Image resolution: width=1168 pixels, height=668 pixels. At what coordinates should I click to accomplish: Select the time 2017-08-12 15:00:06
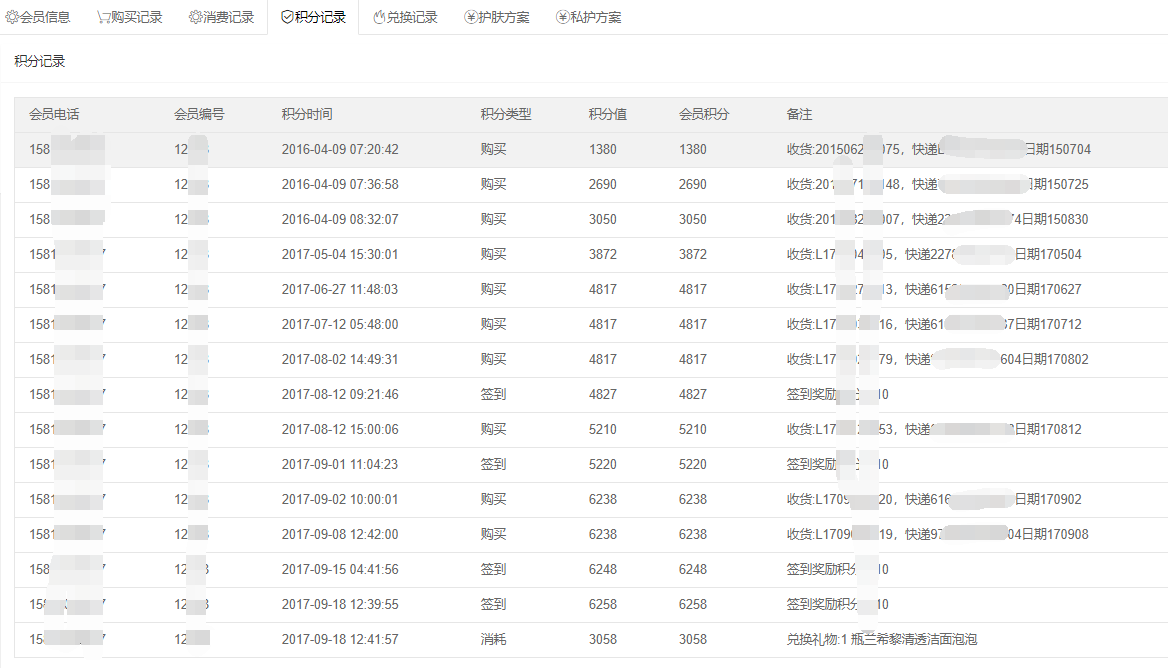[340, 430]
